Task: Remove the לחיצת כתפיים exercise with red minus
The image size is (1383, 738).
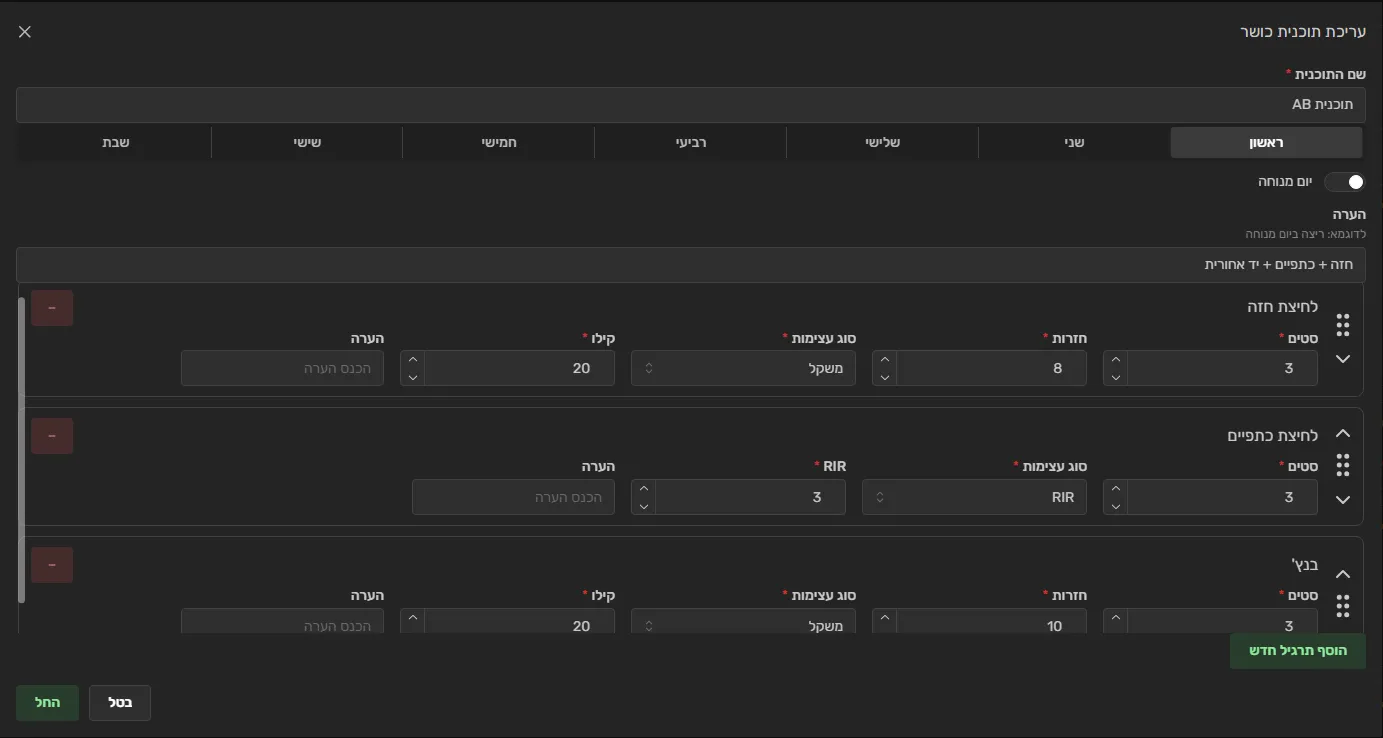Action: pos(52,436)
